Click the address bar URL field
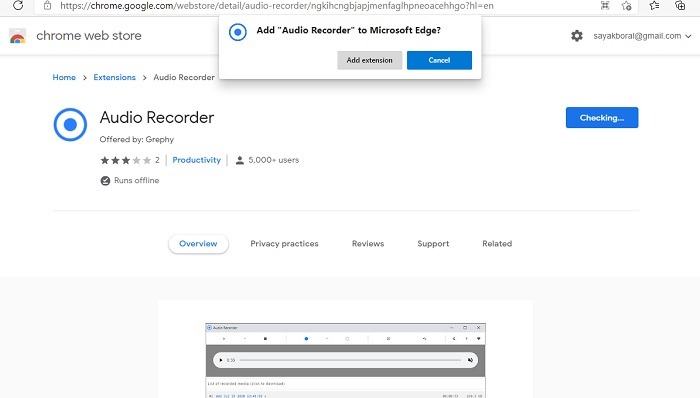Viewport: 700px width, 398px height. click(x=277, y=6)
